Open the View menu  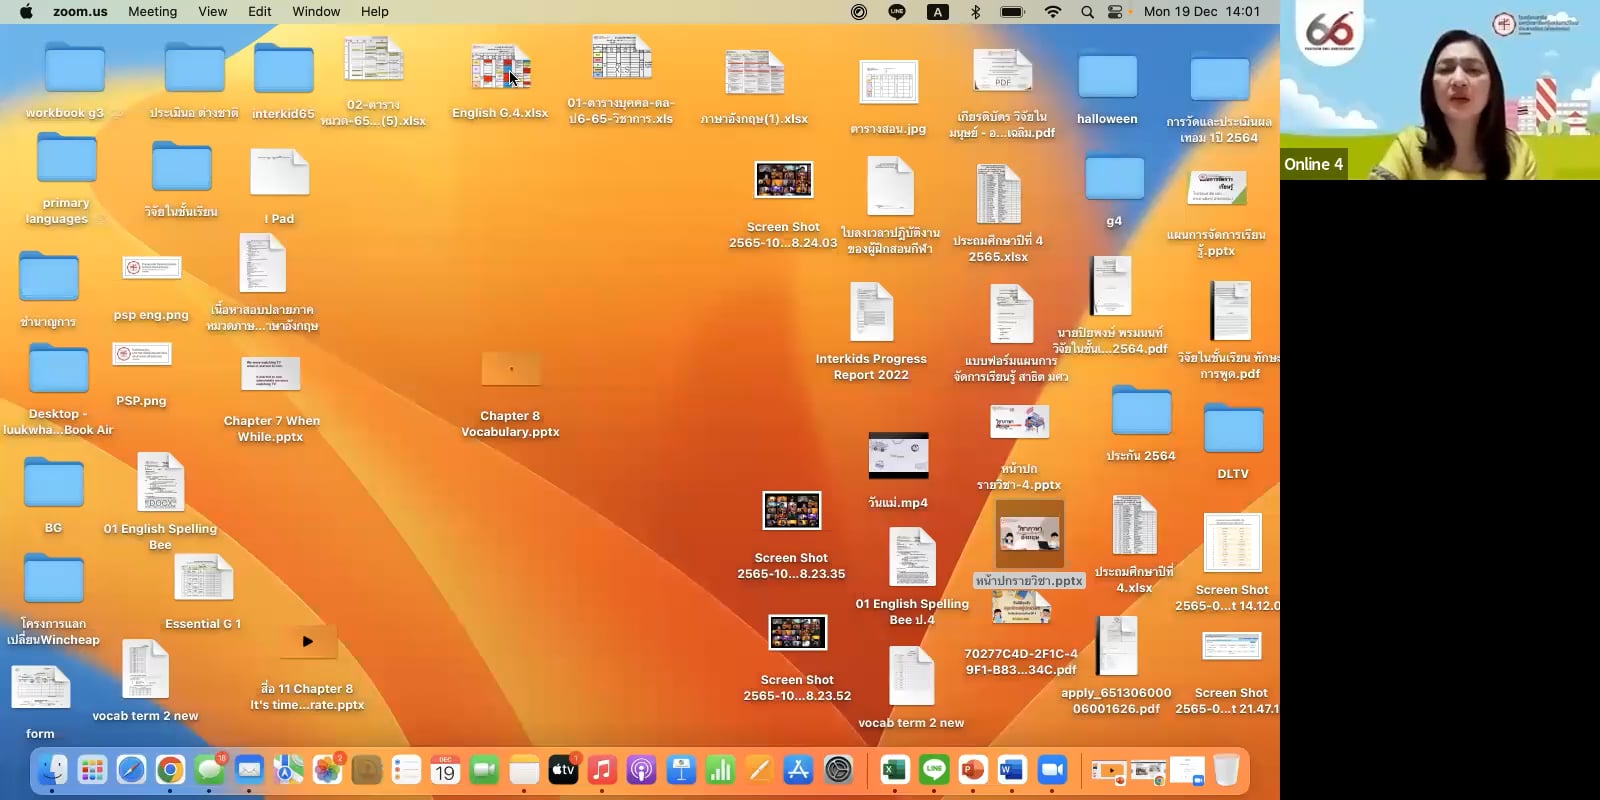(x=212, y=12)
